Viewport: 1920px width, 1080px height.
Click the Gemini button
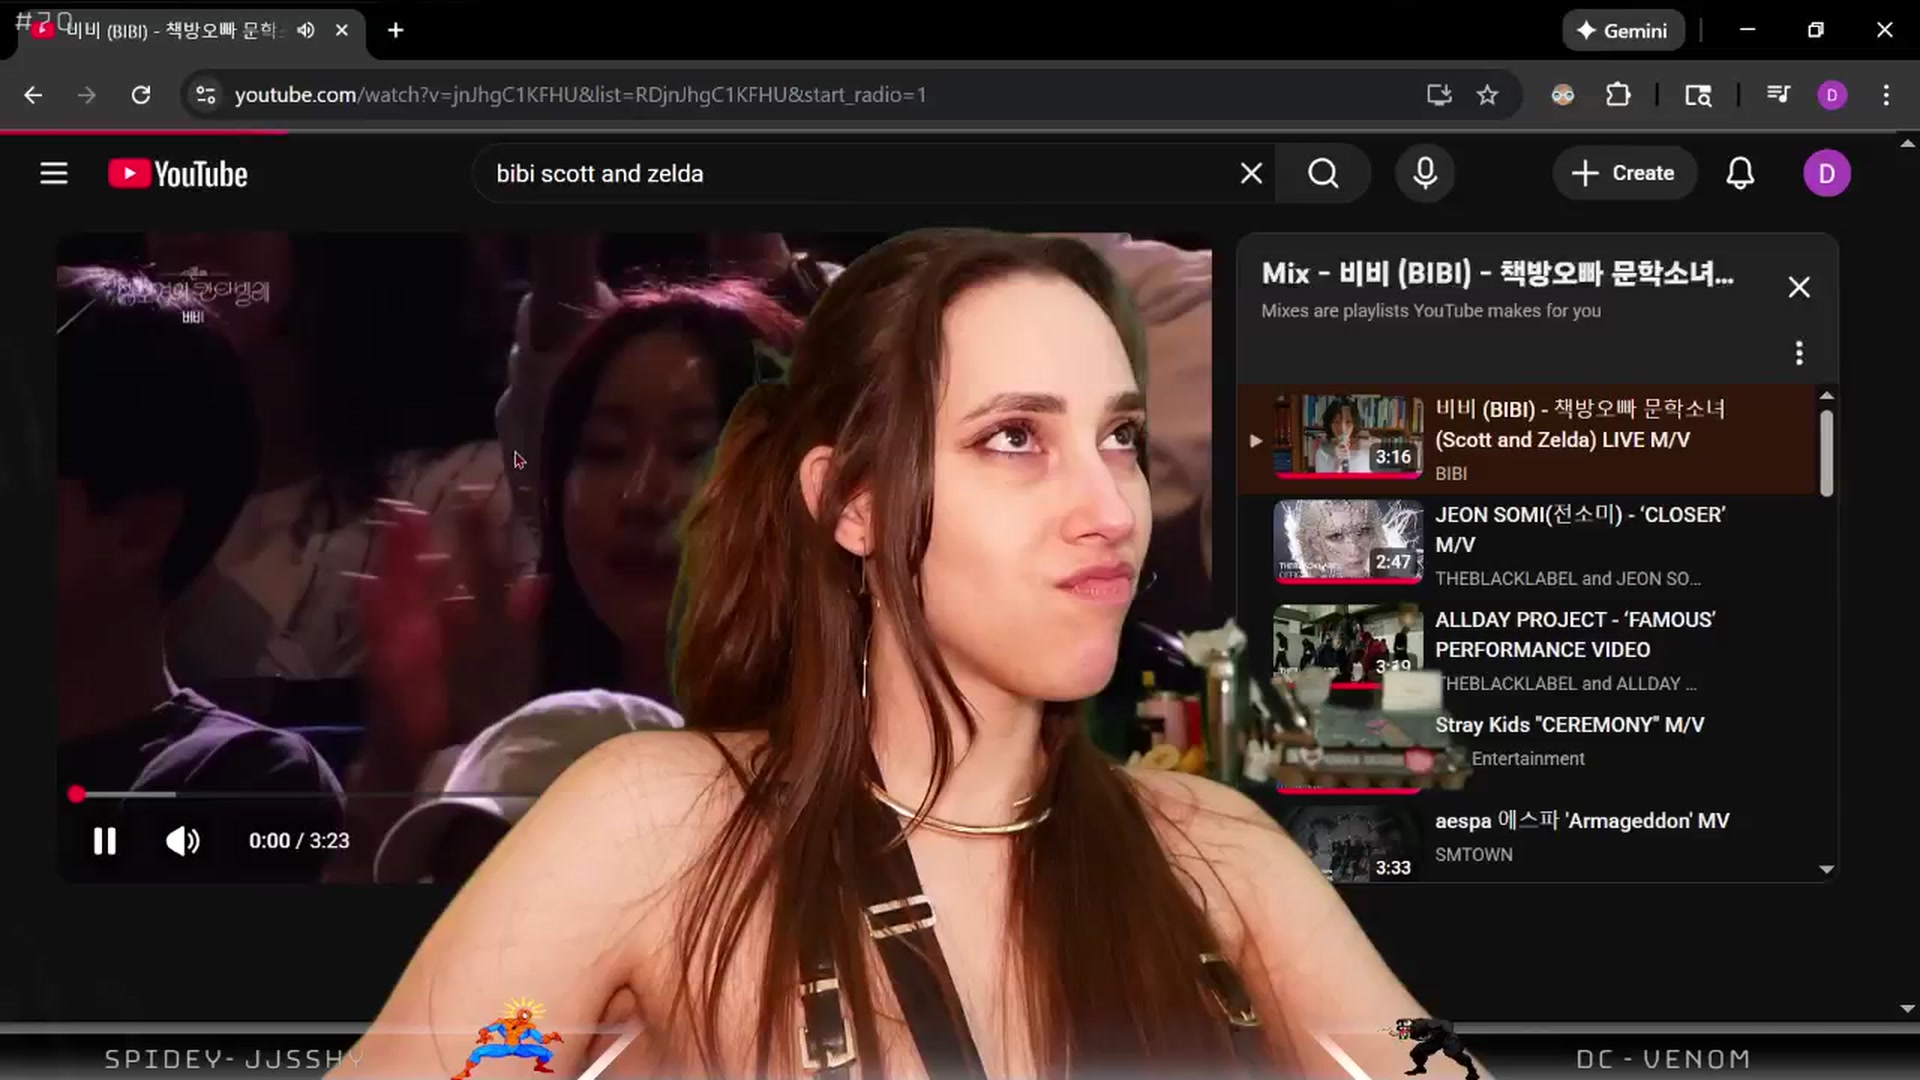pos(1623,30)
